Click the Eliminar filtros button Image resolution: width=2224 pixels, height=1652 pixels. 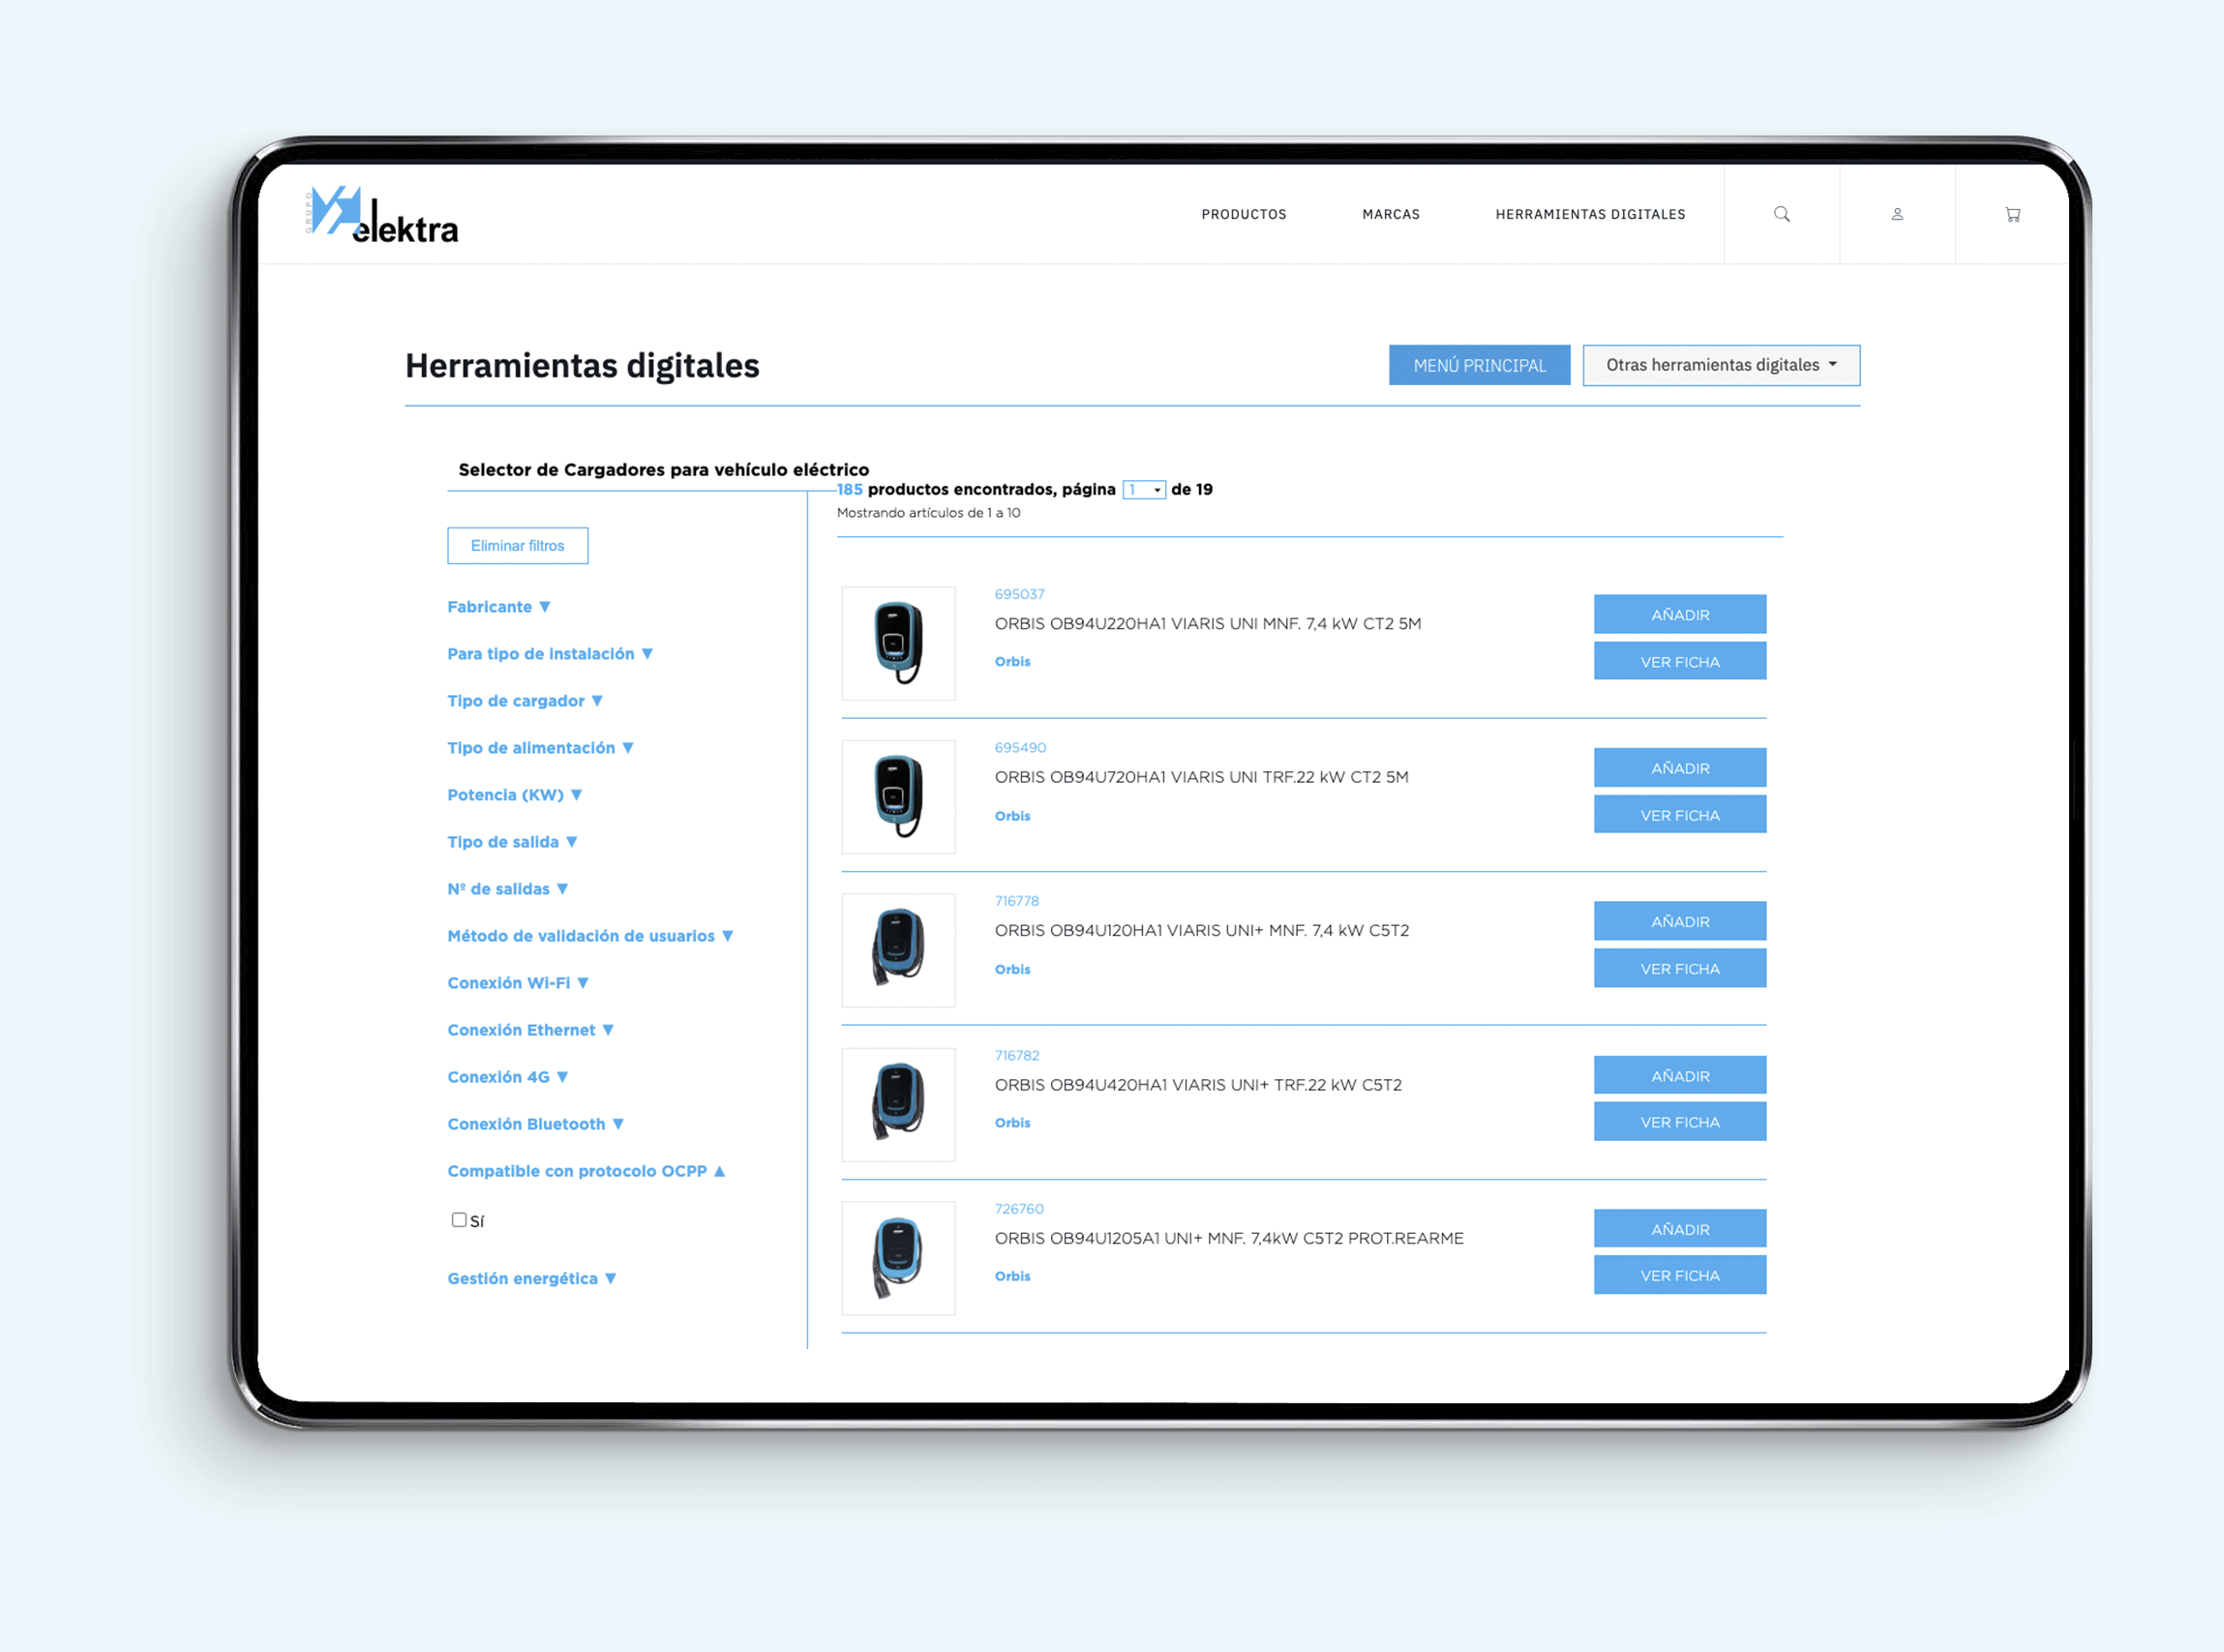517,545
